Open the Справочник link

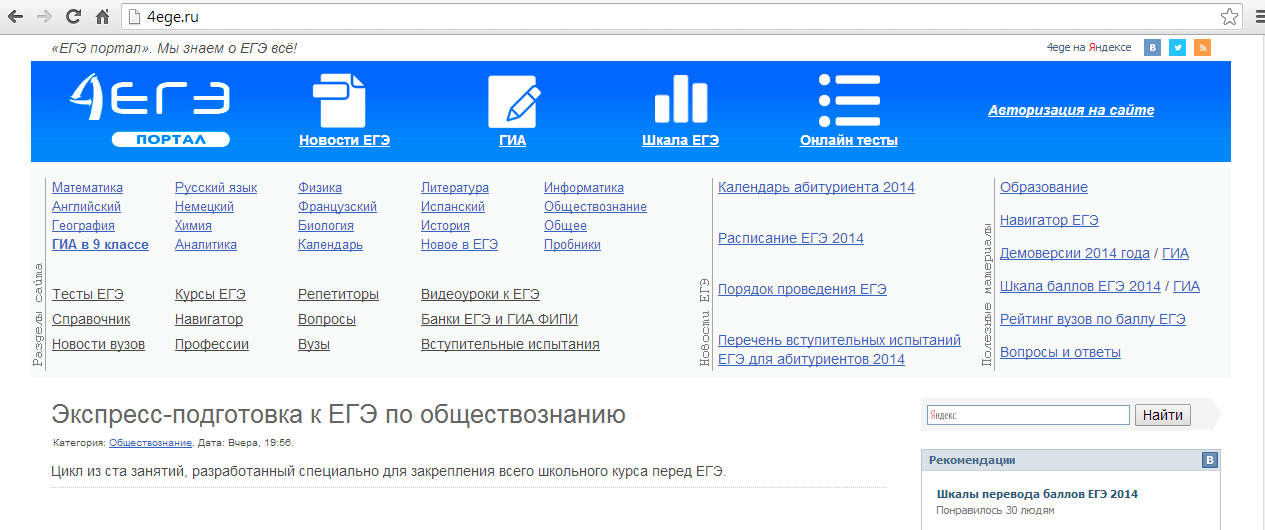click(91, 319)
